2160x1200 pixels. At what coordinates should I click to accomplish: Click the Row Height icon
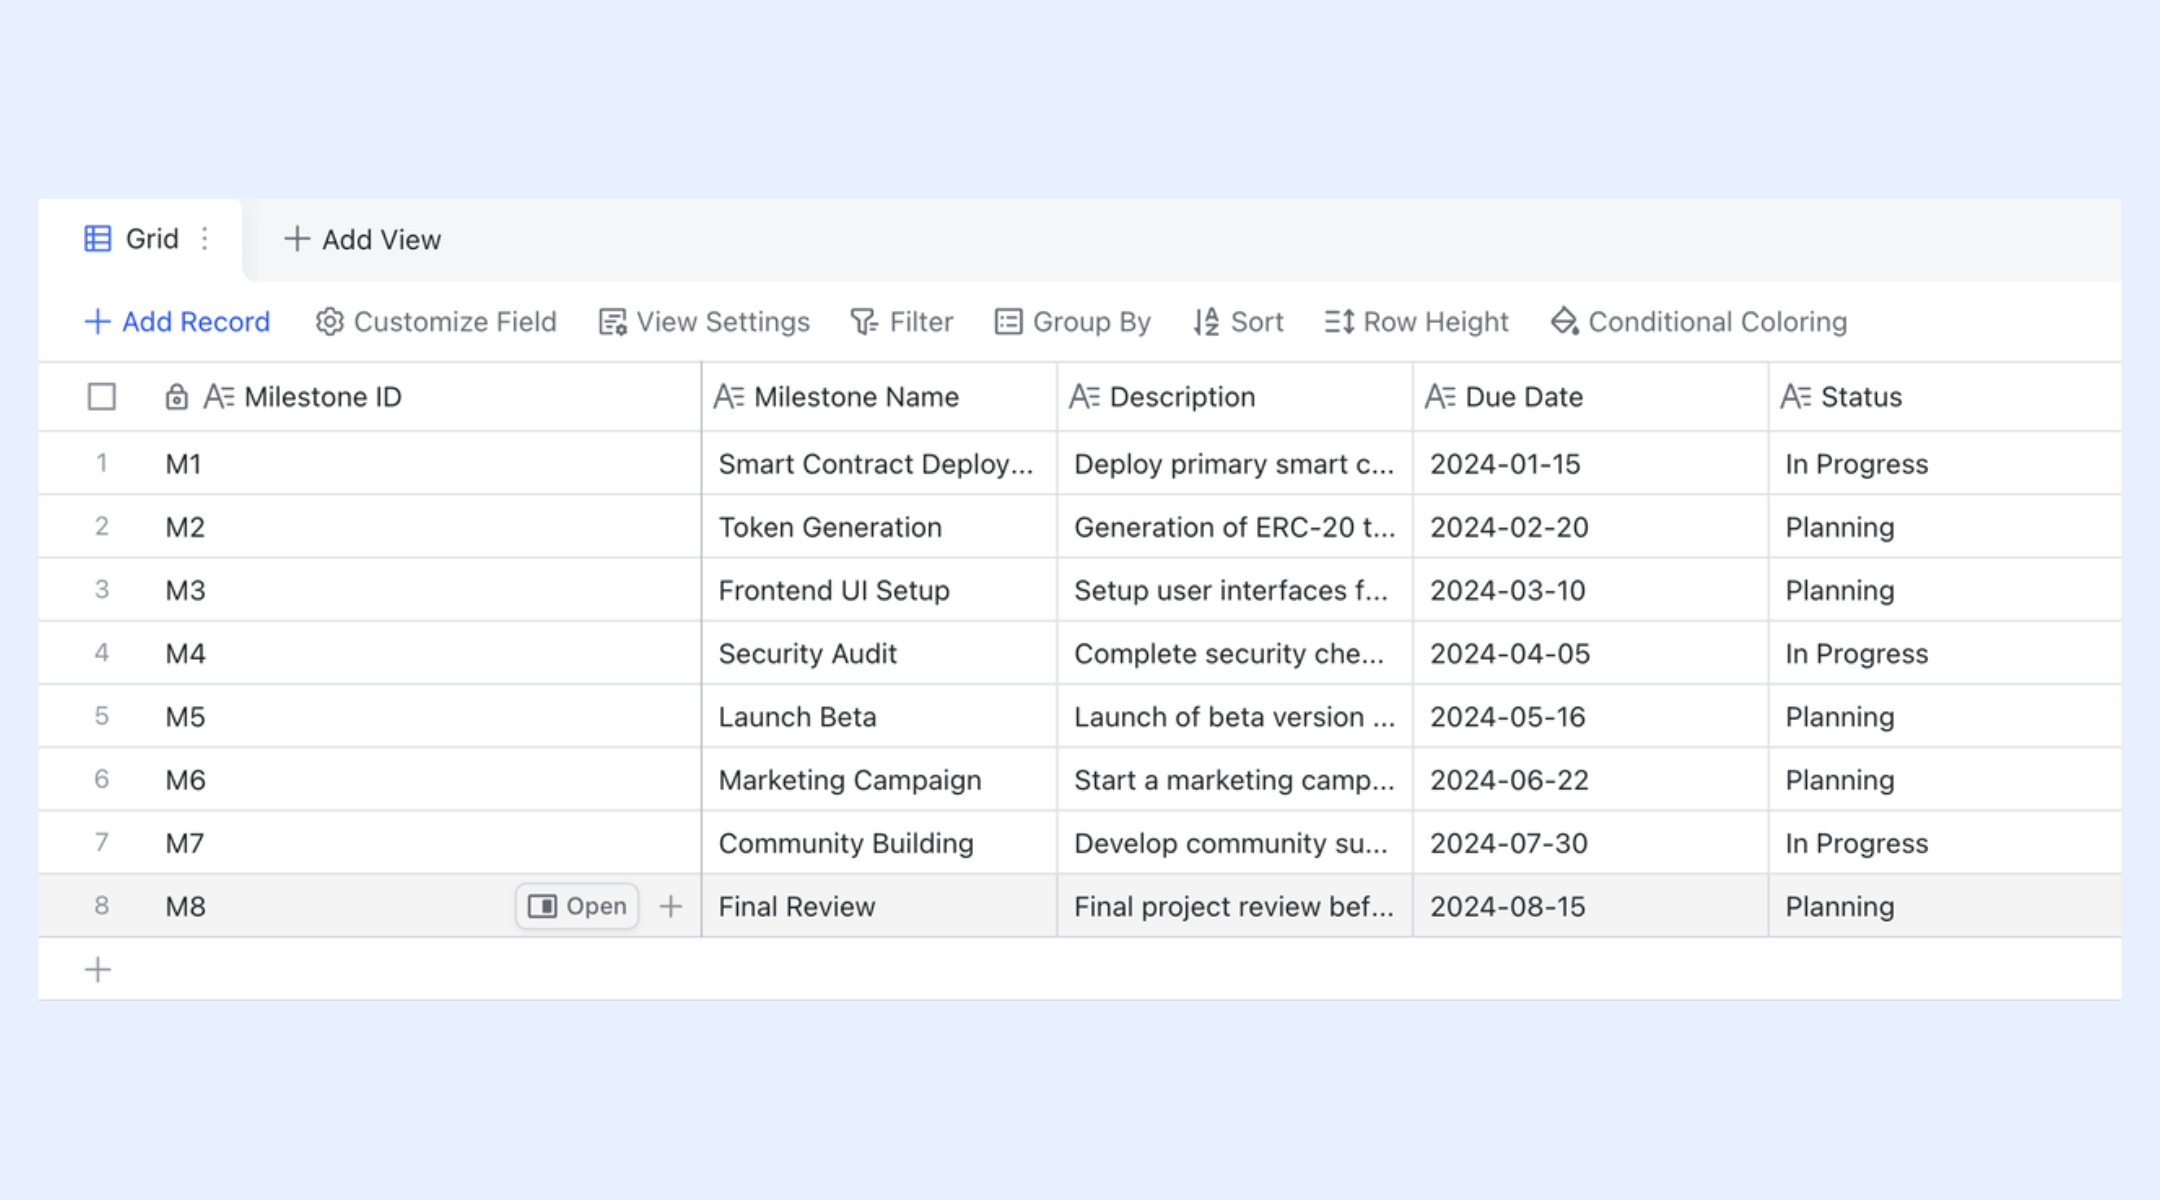(x=1339, y=322)
